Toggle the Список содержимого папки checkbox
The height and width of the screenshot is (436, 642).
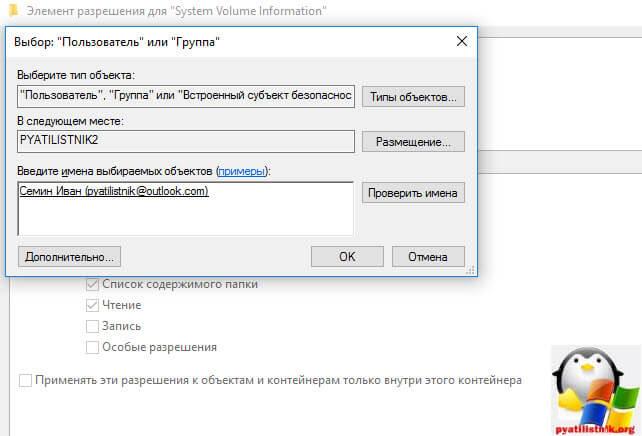[93, 284]
